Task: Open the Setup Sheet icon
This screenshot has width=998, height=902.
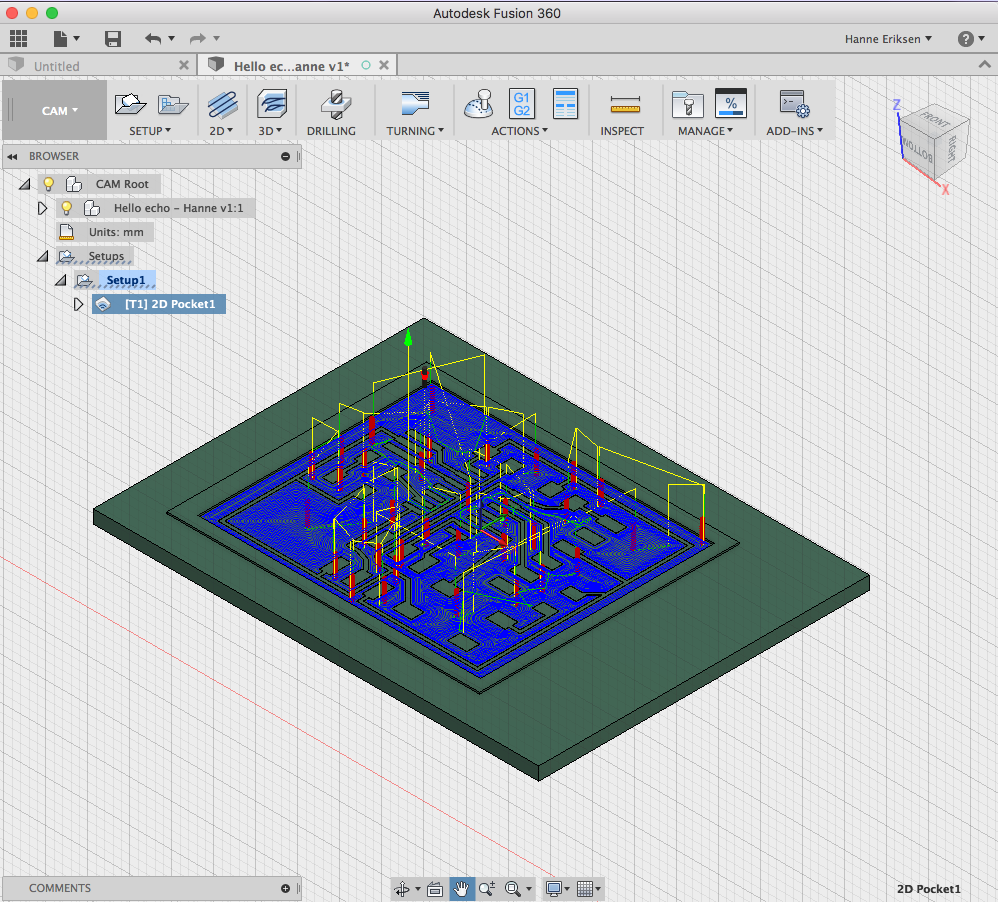Action: click(565, 104)
